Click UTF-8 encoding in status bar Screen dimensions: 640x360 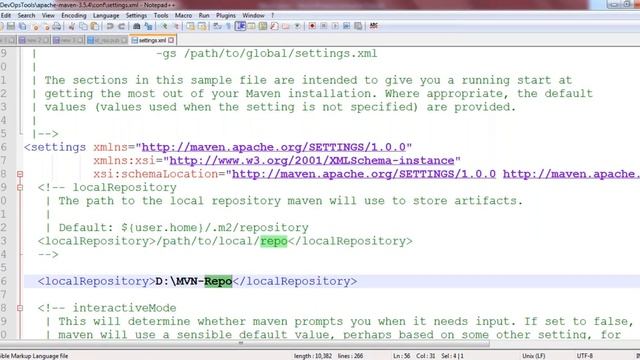pos(584,356)
